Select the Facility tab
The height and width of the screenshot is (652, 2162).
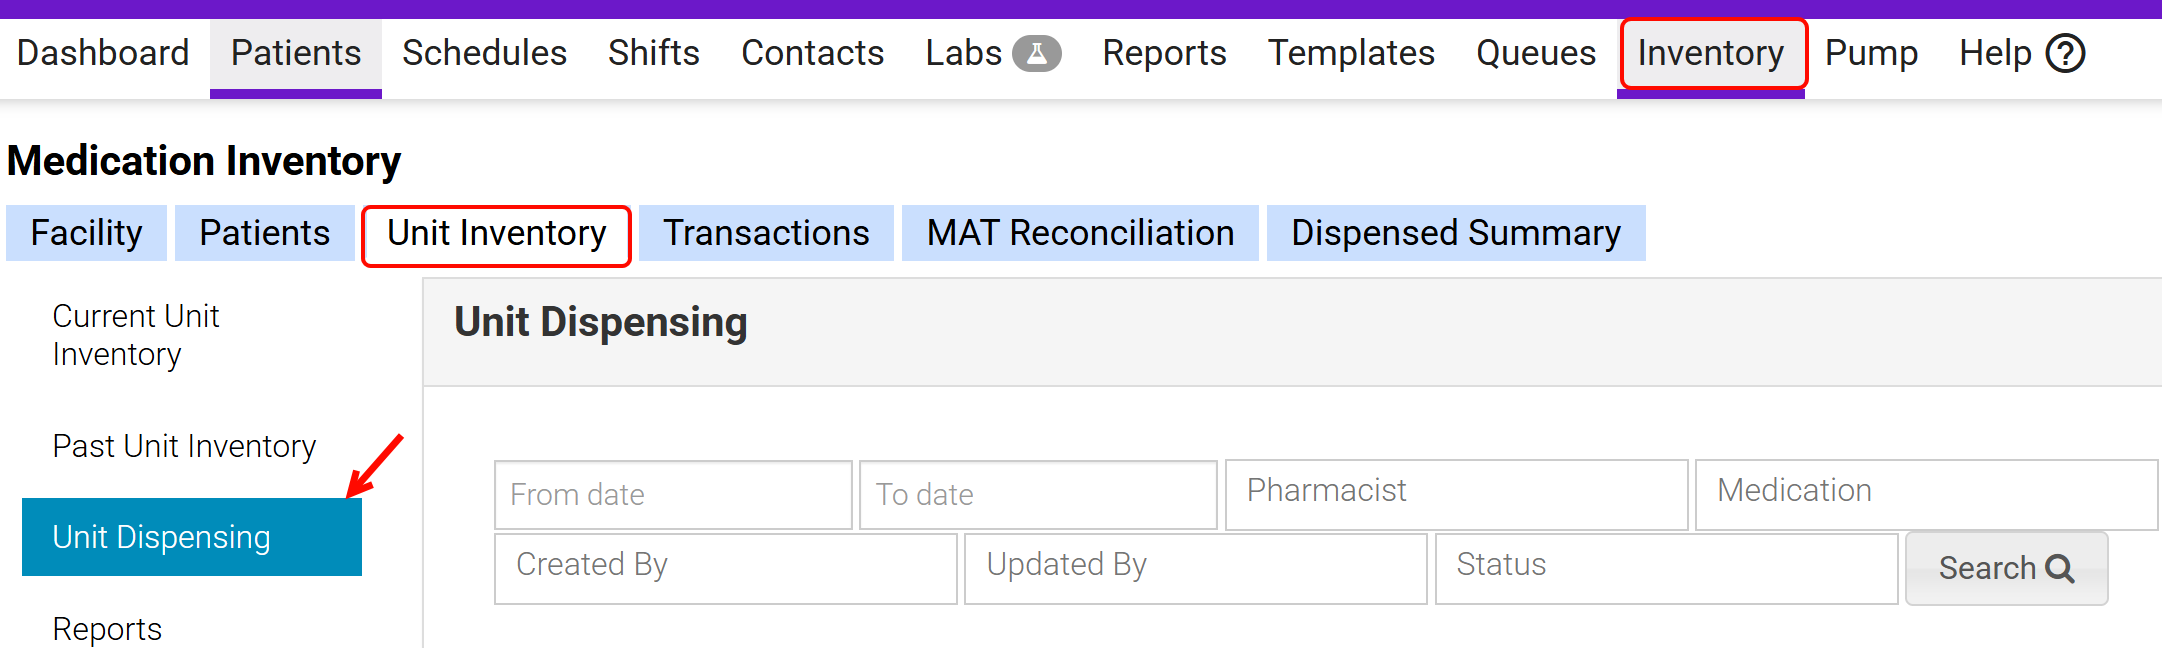click(x=87, y=234)
